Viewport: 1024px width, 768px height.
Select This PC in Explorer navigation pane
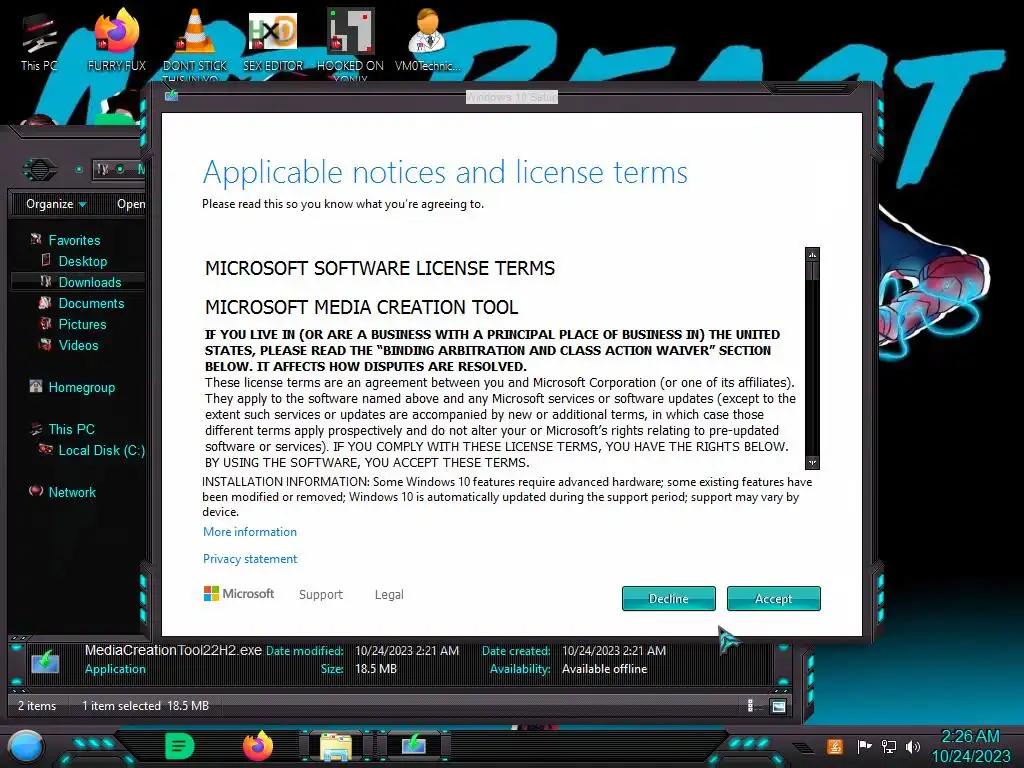72,429
